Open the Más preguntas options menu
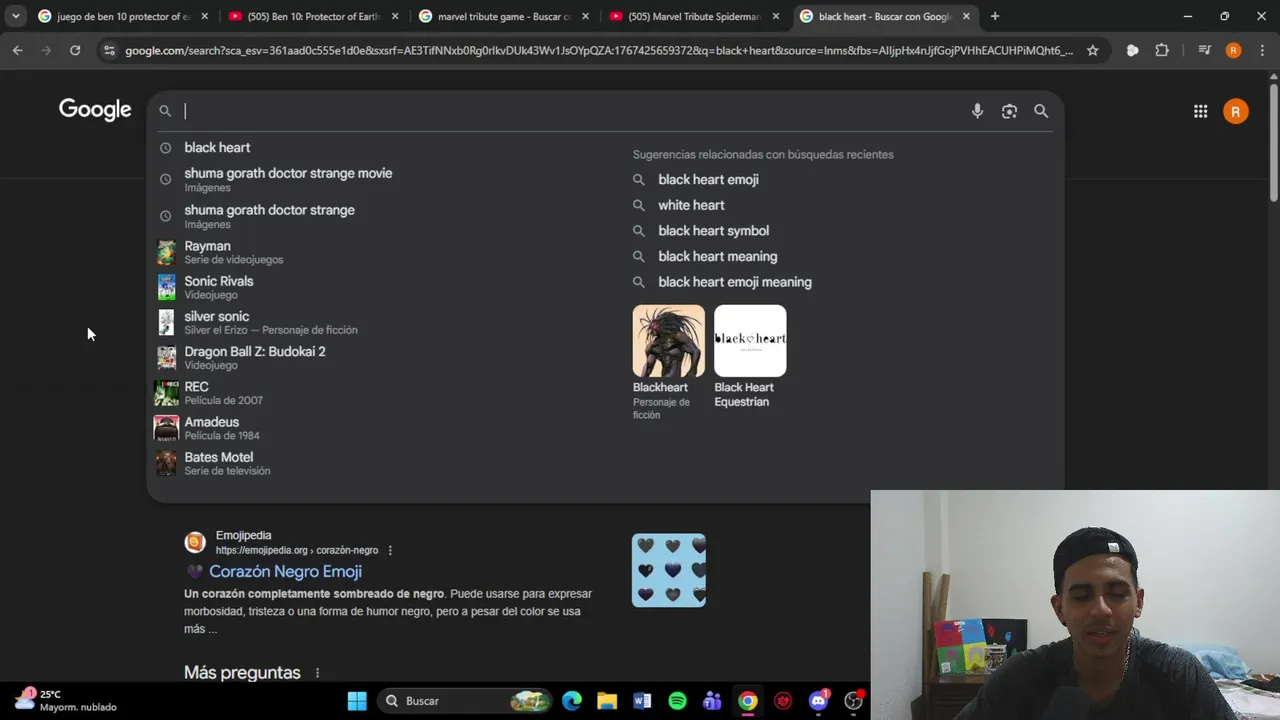Screen dimensions: 1280x720 (x=317, y=673)
